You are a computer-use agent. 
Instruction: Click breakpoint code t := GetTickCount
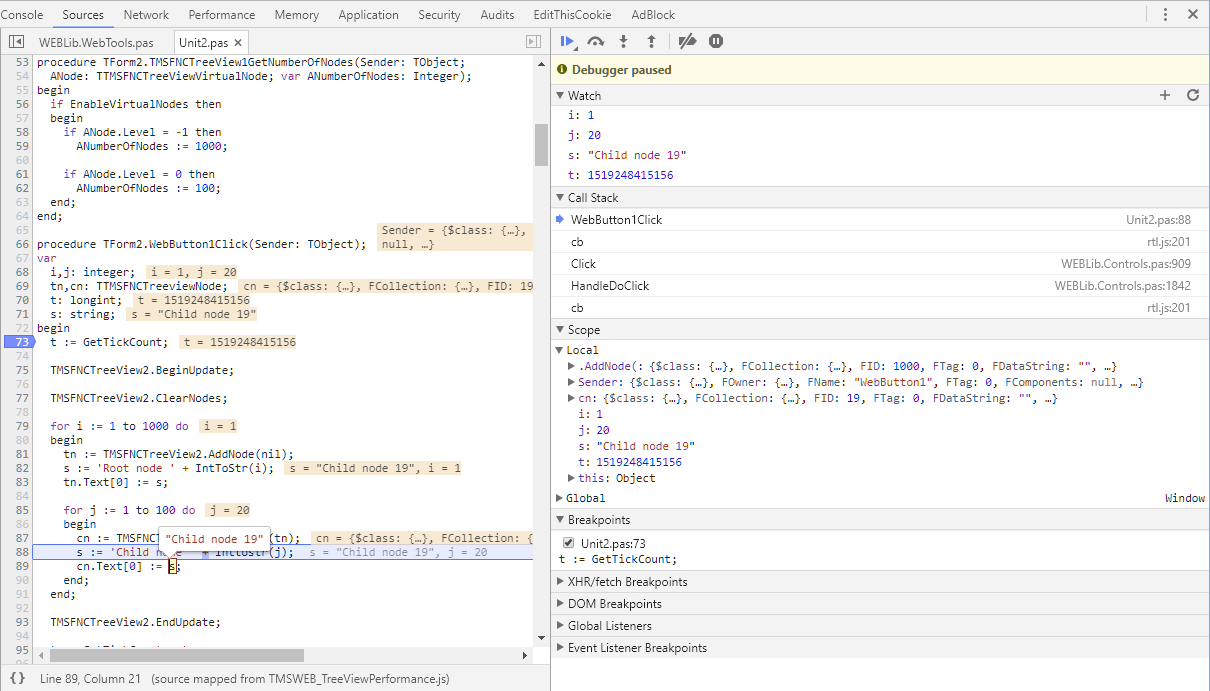click(618, 559)
